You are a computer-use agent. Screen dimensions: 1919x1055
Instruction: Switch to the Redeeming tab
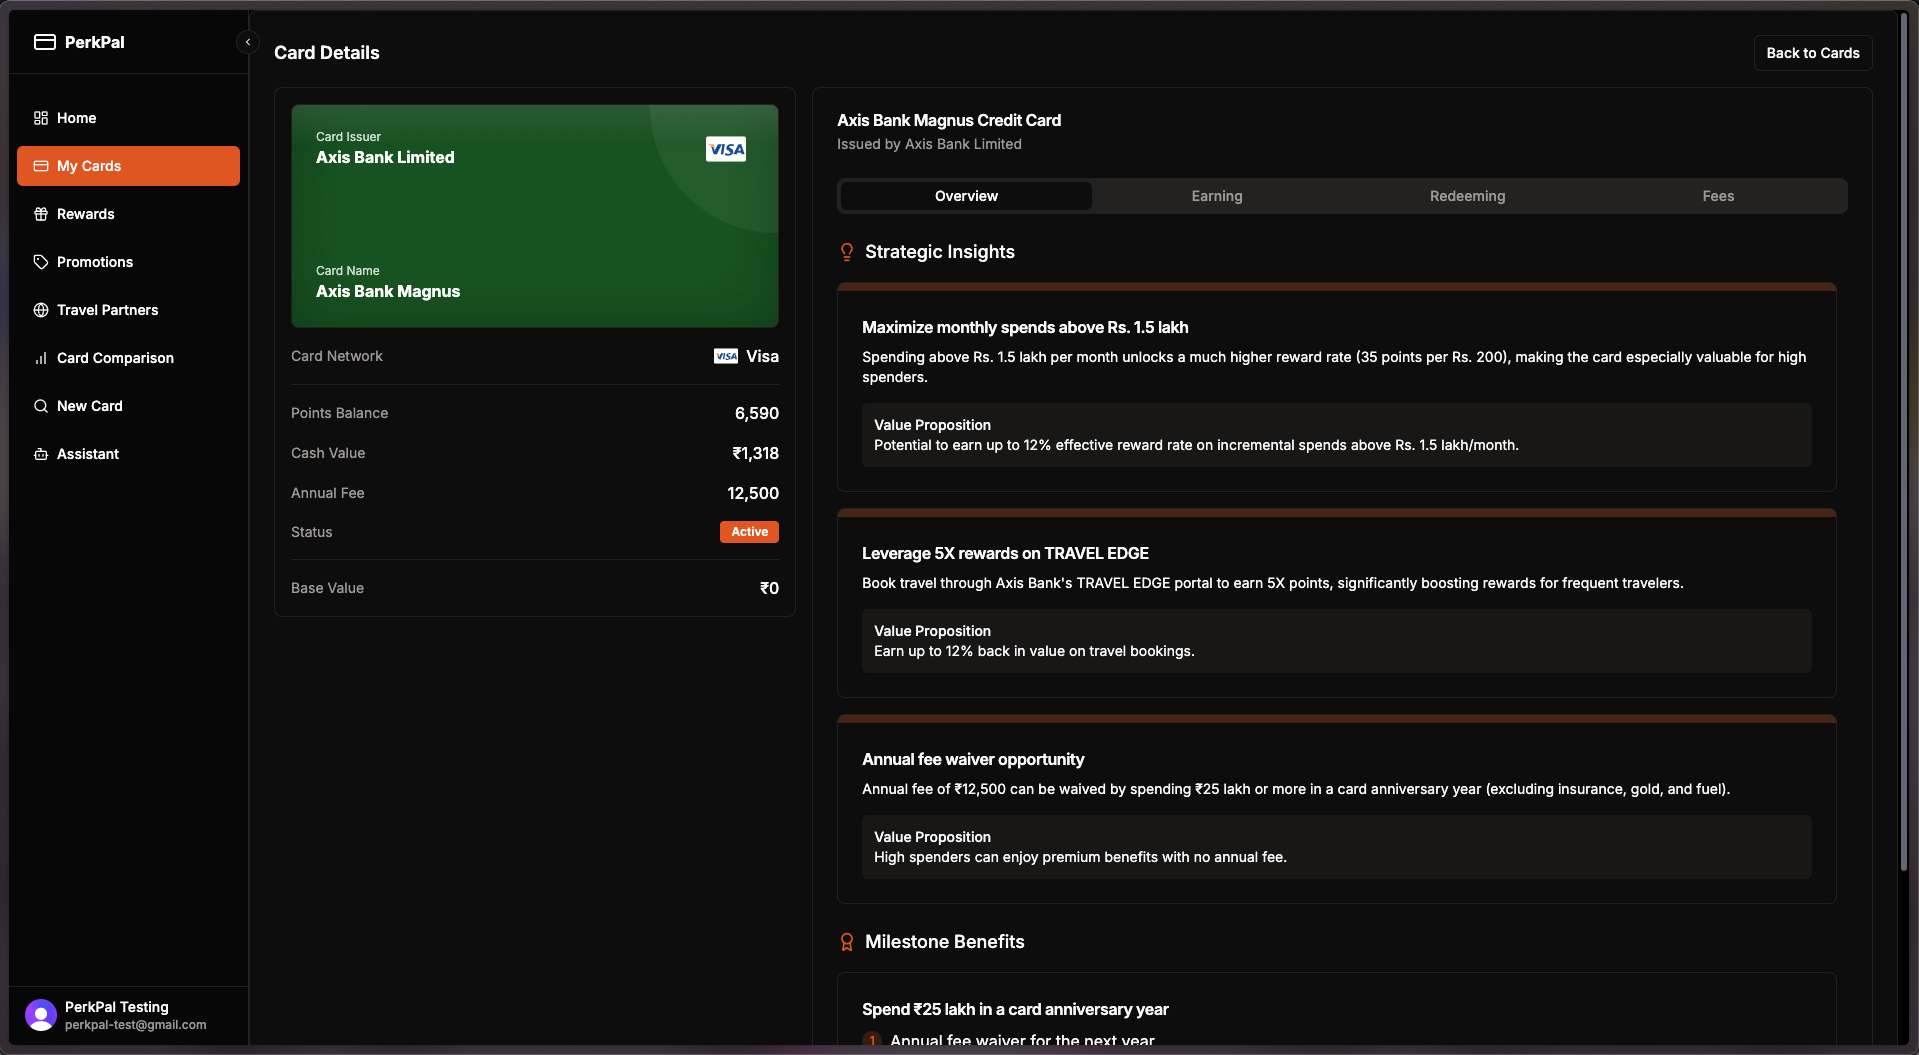pos(1467,196)
